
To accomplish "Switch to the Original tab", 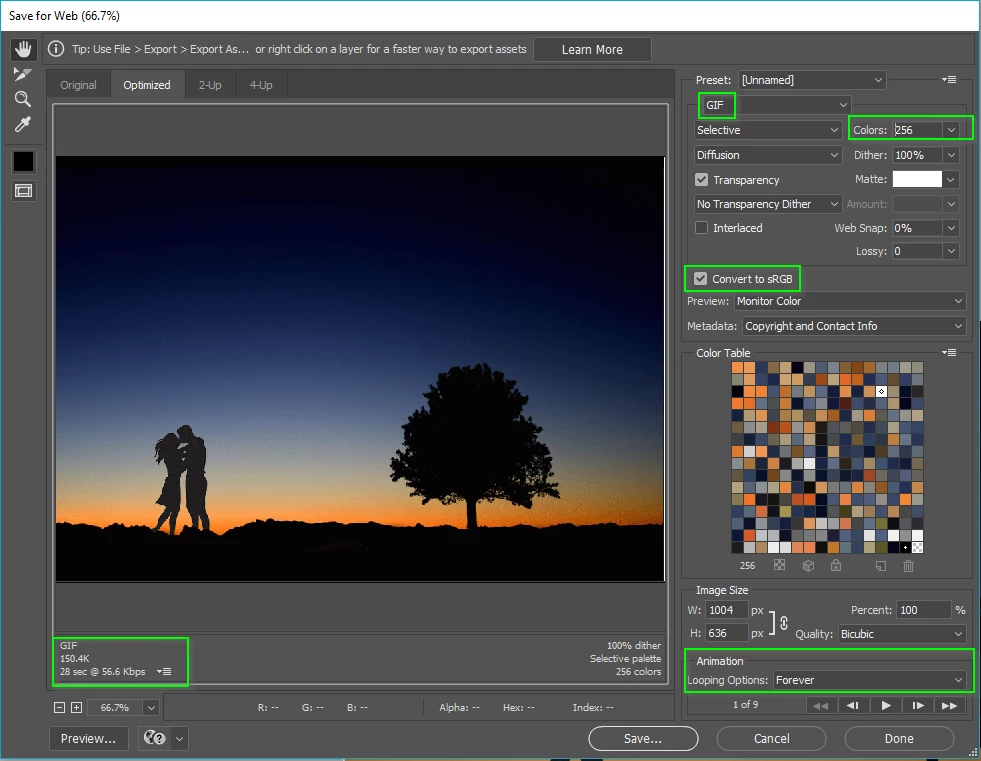I will coord(78,85).
